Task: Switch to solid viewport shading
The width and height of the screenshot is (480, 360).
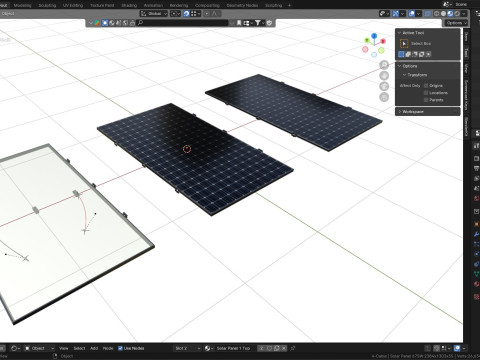Action: pyautogui.click(x=443, y=14)
